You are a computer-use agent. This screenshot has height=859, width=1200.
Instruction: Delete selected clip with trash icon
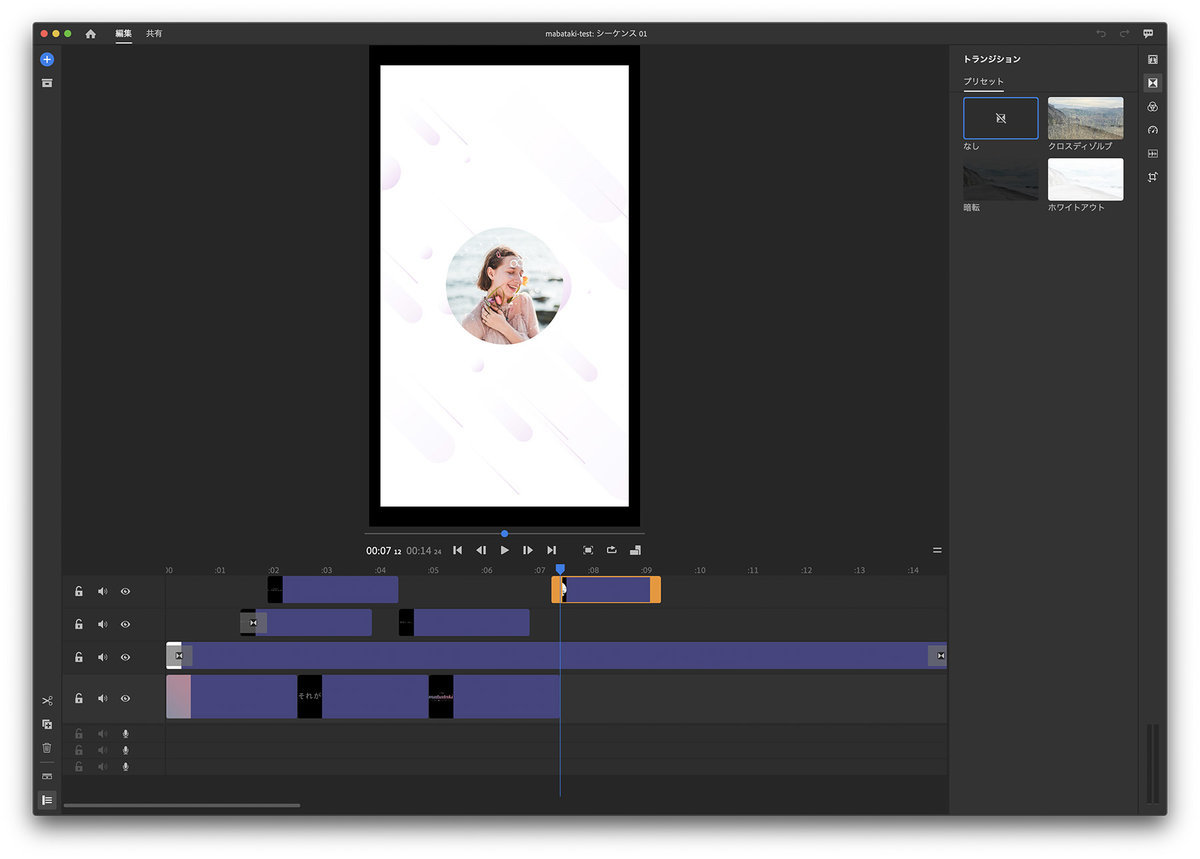47,747
